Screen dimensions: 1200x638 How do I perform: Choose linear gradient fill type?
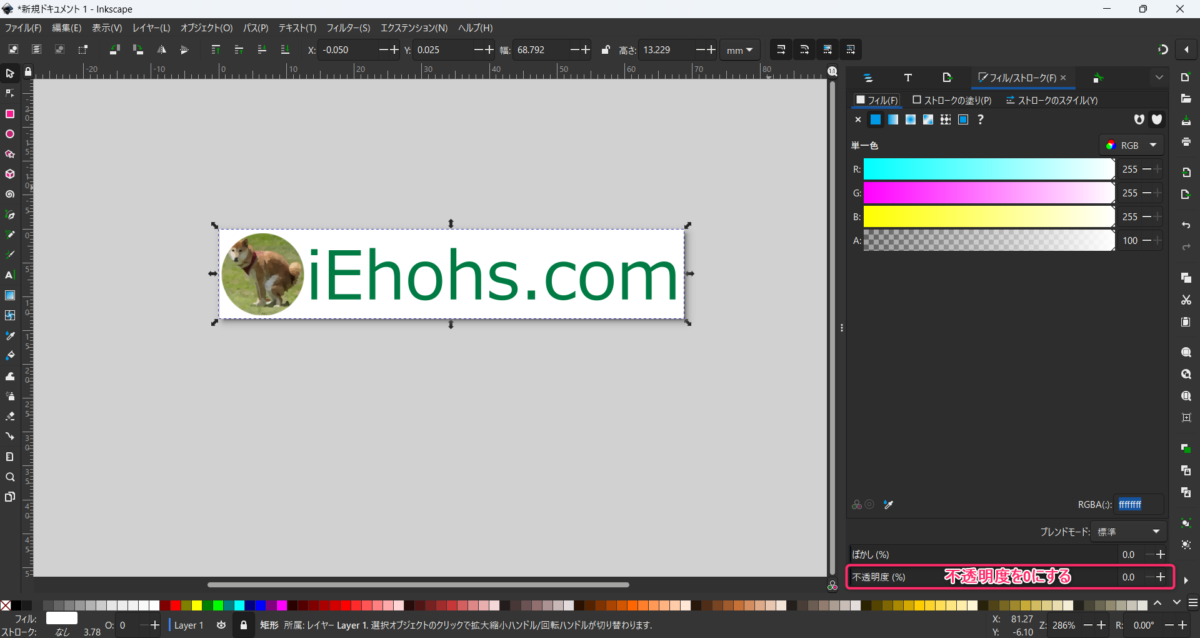pyautogui.click(x=893, y=119)
